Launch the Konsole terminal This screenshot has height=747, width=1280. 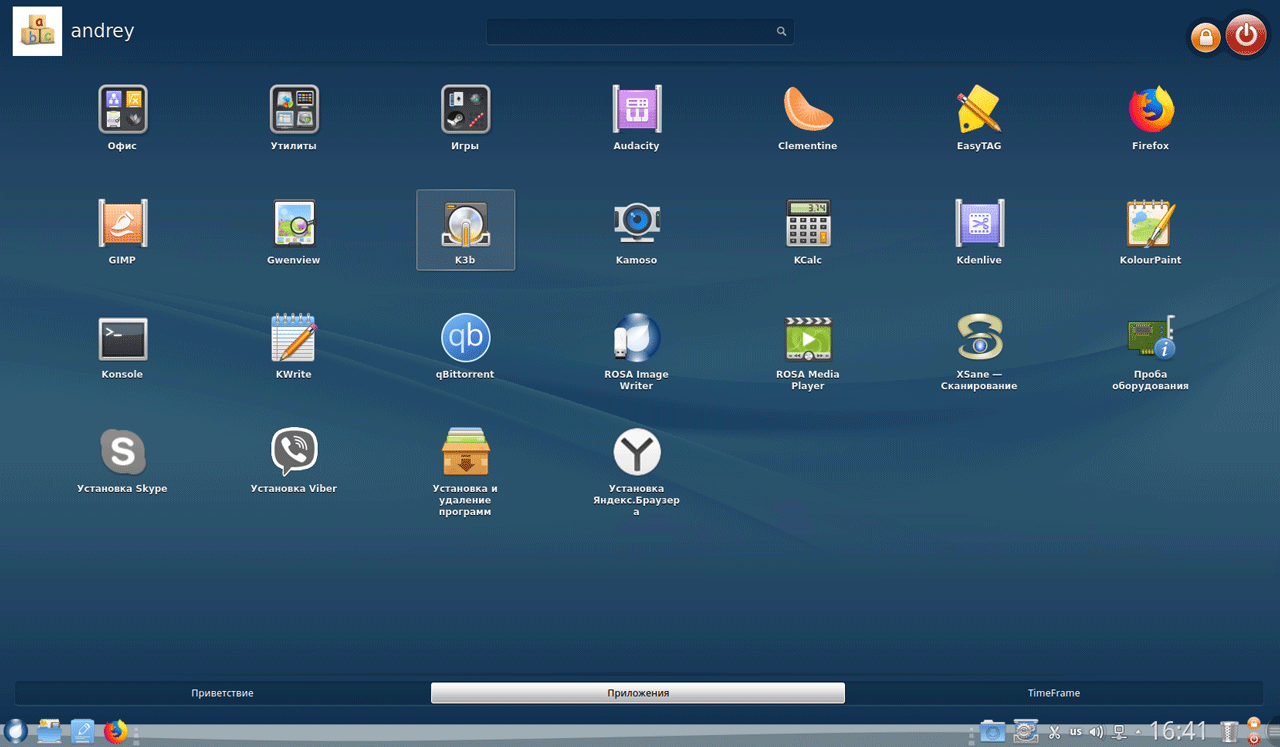click(122, 338)
